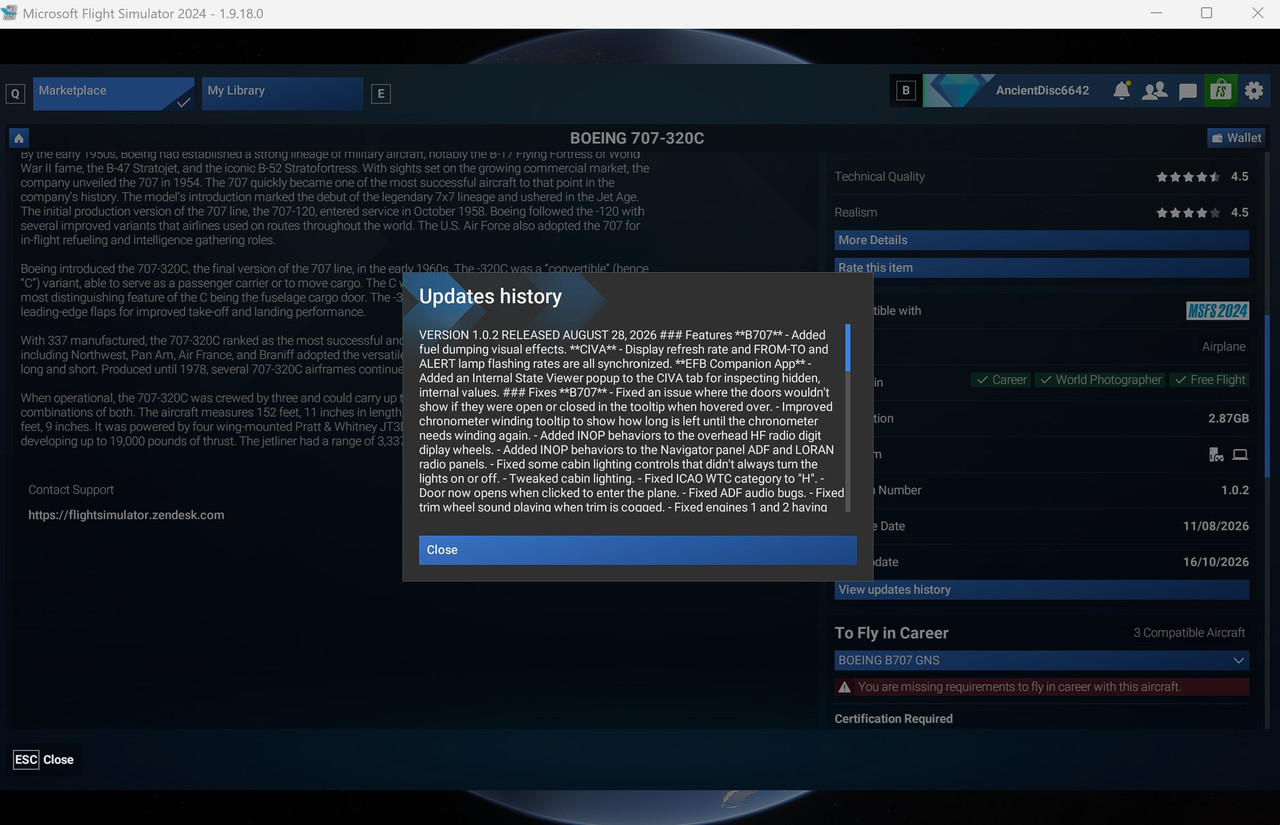Viewport: 1280px width, 825px height.
Task: Close the Updates history dialog
Action: (x=638, y=550)
